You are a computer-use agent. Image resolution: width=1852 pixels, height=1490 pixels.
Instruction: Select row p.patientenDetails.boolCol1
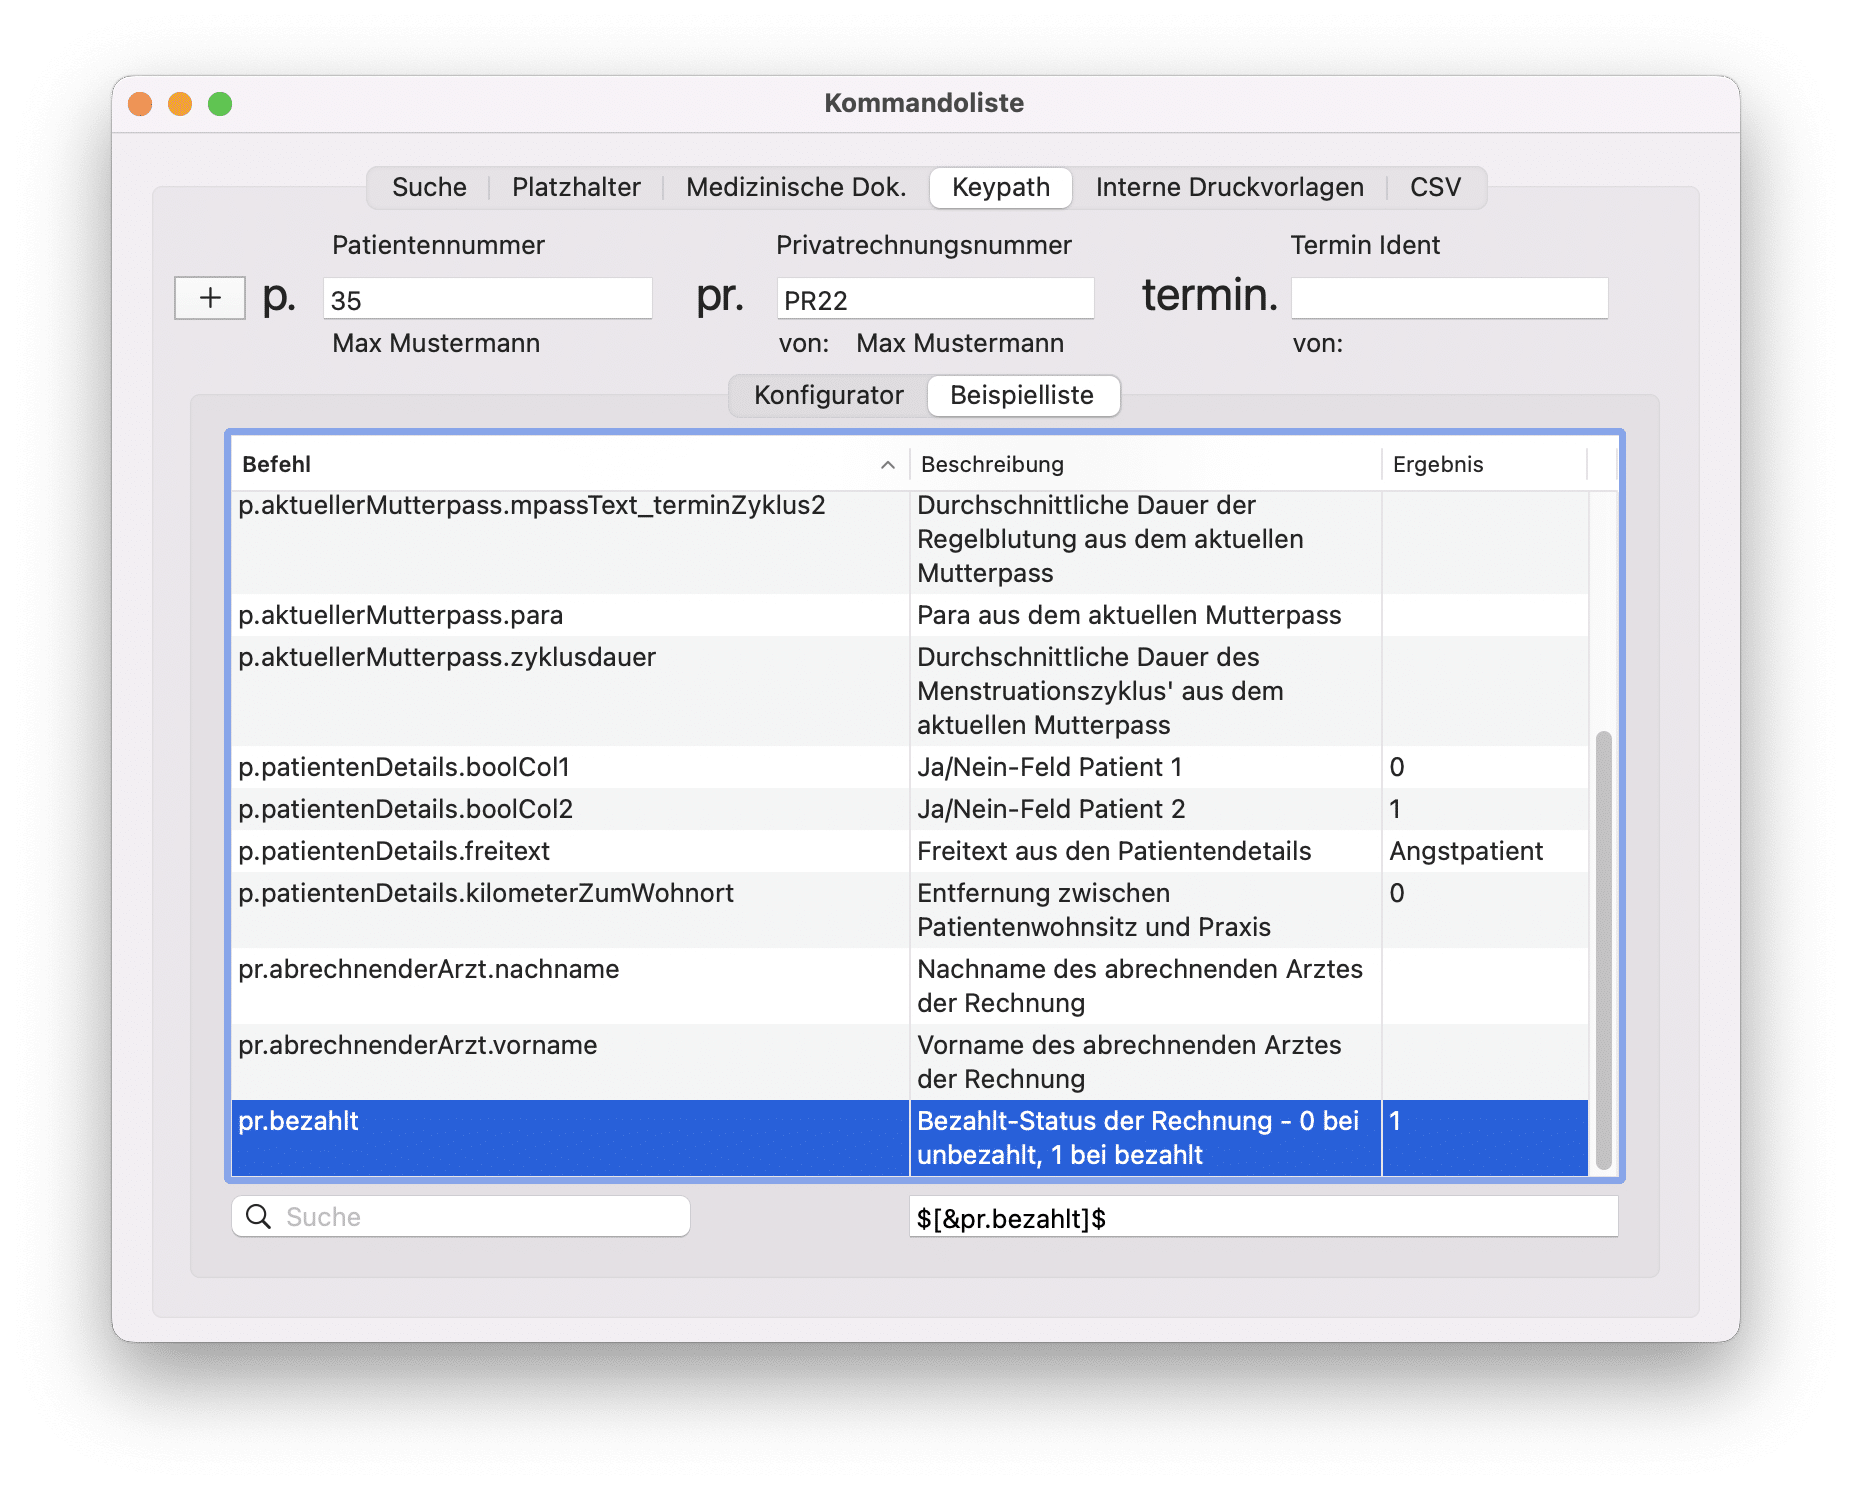910,767
